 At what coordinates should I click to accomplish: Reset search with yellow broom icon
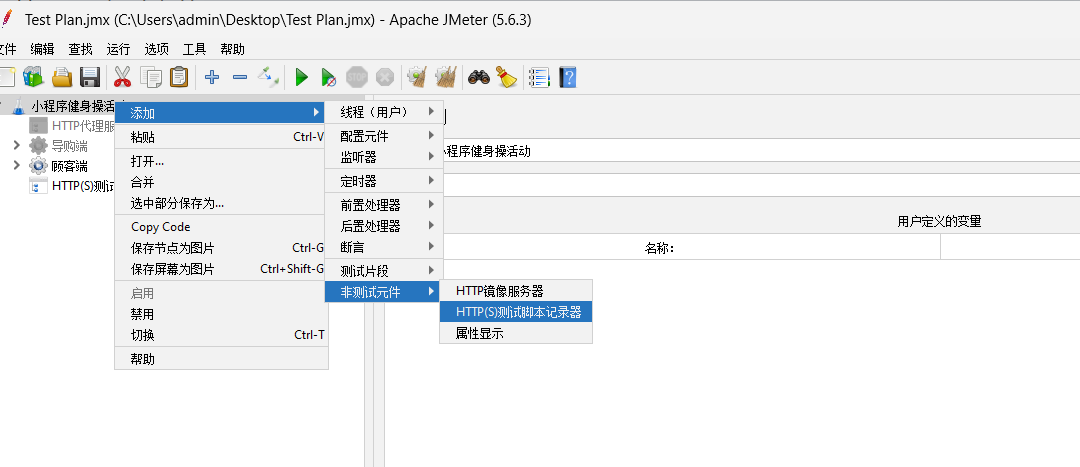[x=508, y=77]
